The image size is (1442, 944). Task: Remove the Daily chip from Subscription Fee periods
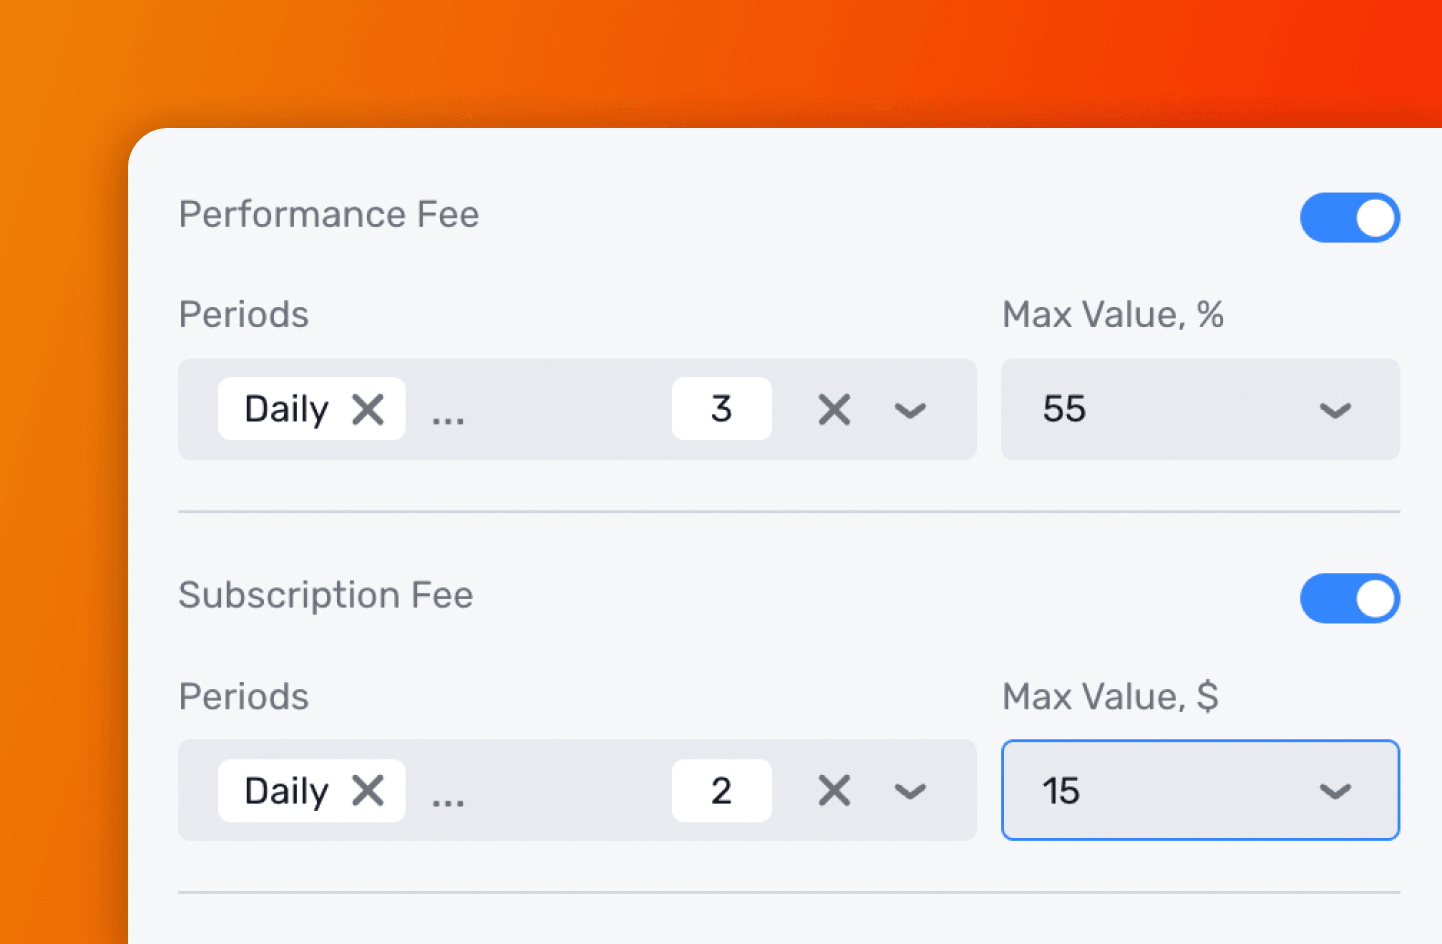[368, 790]
